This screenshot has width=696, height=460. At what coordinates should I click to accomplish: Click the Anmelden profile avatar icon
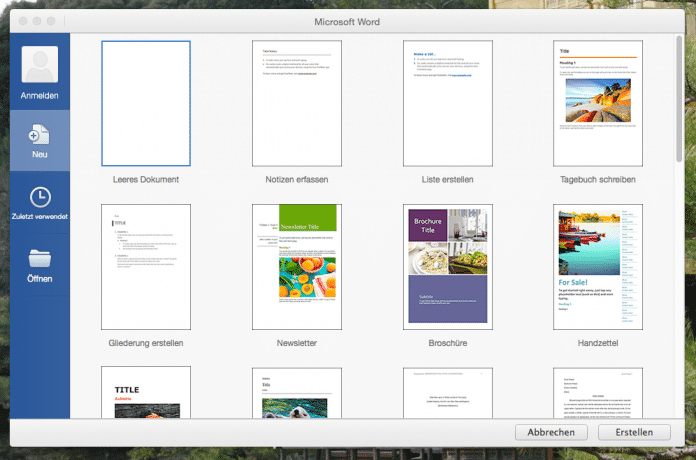click(39, 65)
